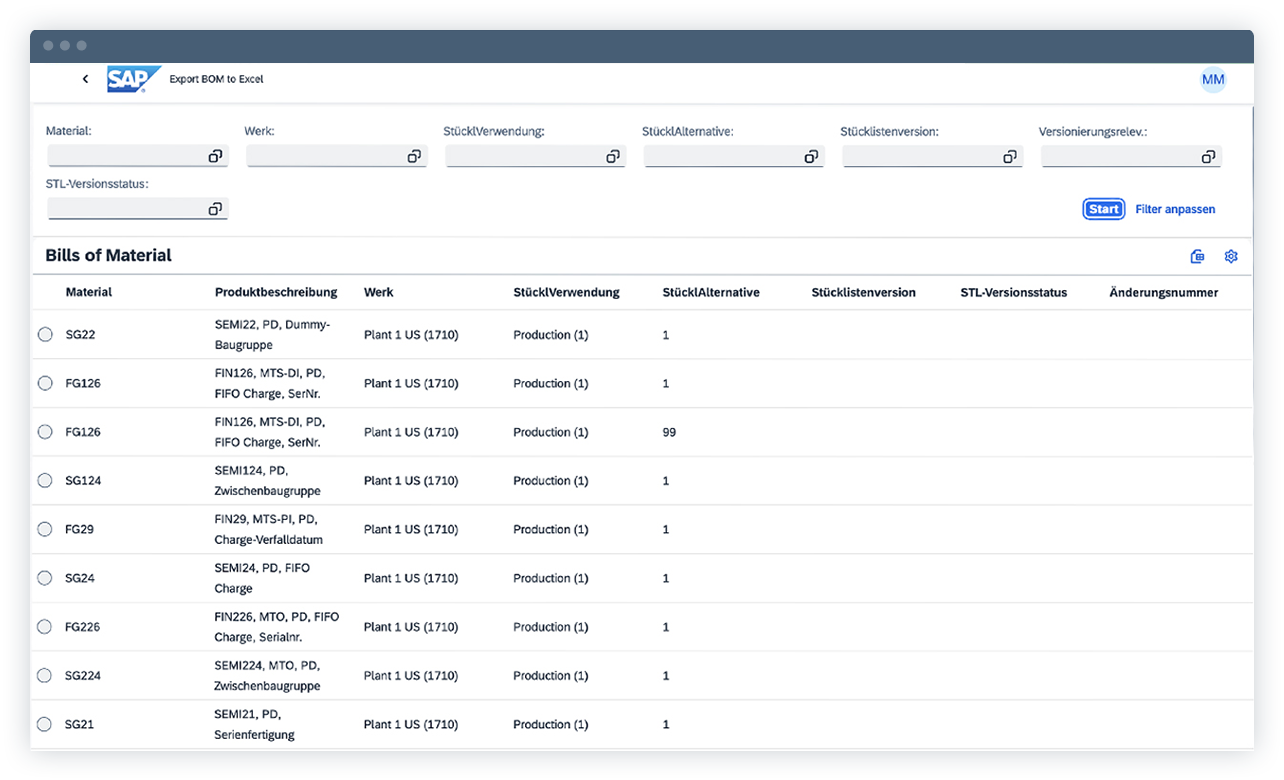Click the Export BOM to Excel title
Image resolution: width=1284 pixels, height=780 pixels.
[217, 78]
